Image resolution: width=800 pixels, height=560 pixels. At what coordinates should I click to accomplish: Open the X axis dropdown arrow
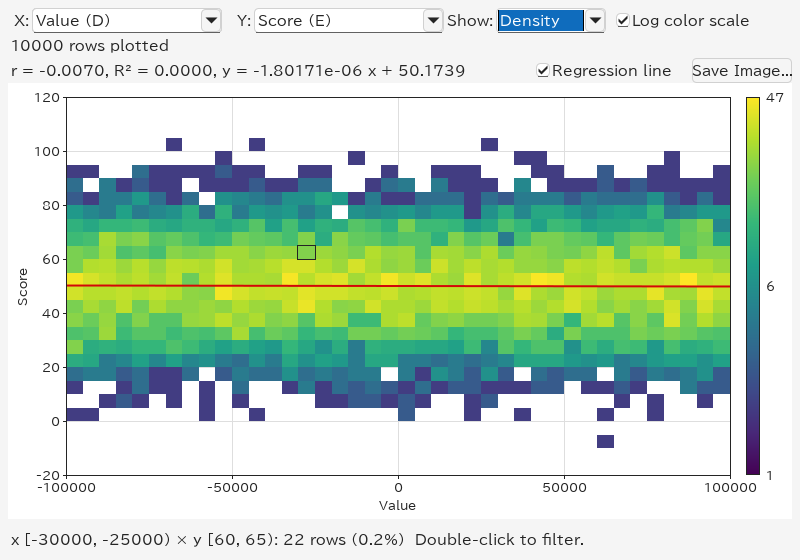pyautogui.click(x=211, y=21)
